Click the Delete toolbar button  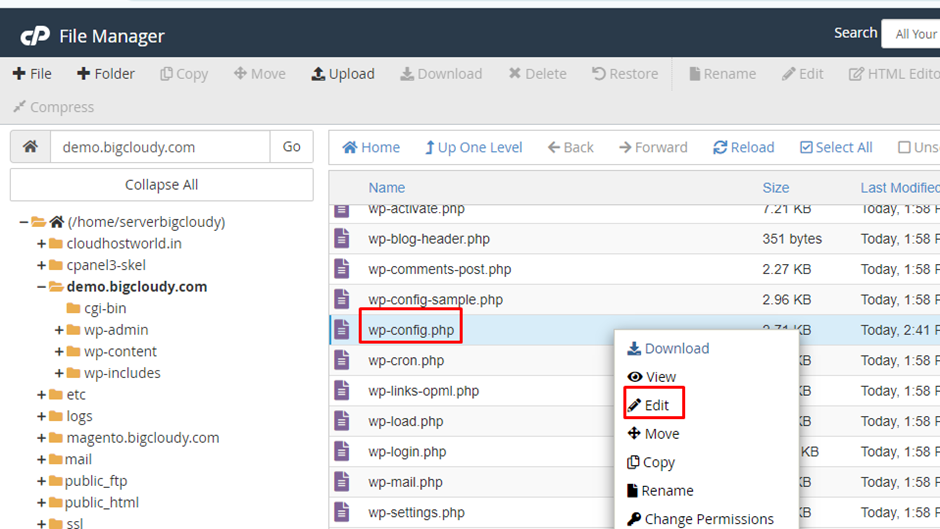pyautogui.click(x=538, y=74)
